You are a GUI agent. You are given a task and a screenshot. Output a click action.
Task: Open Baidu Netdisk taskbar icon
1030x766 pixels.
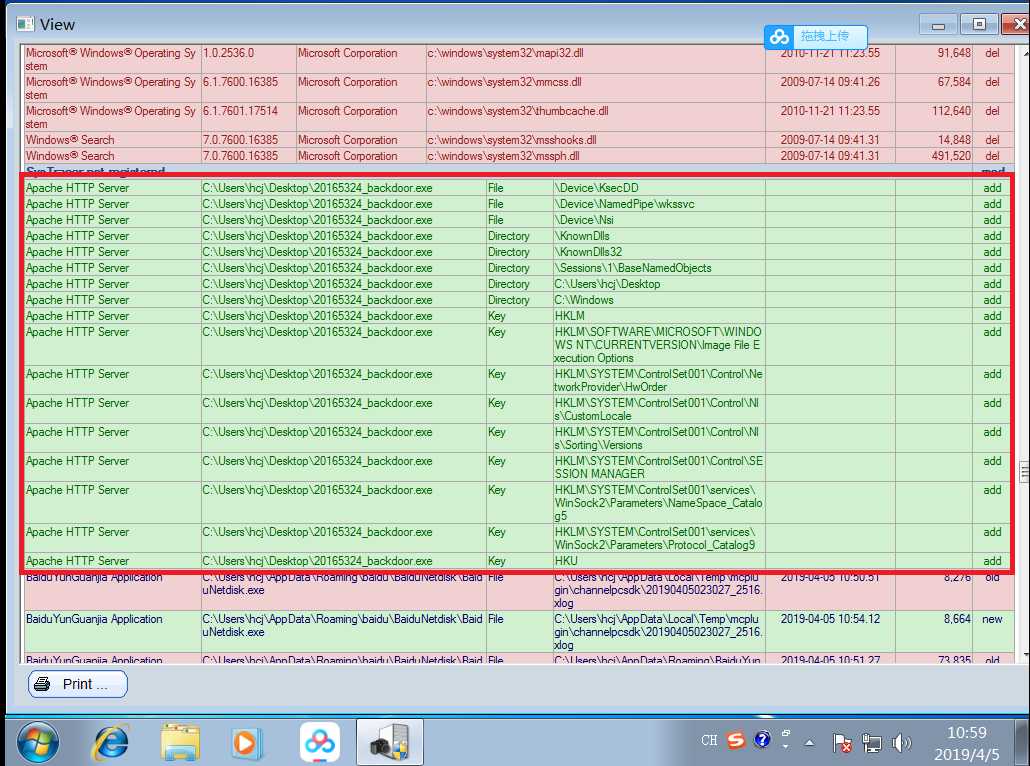[x=320, y=742]
